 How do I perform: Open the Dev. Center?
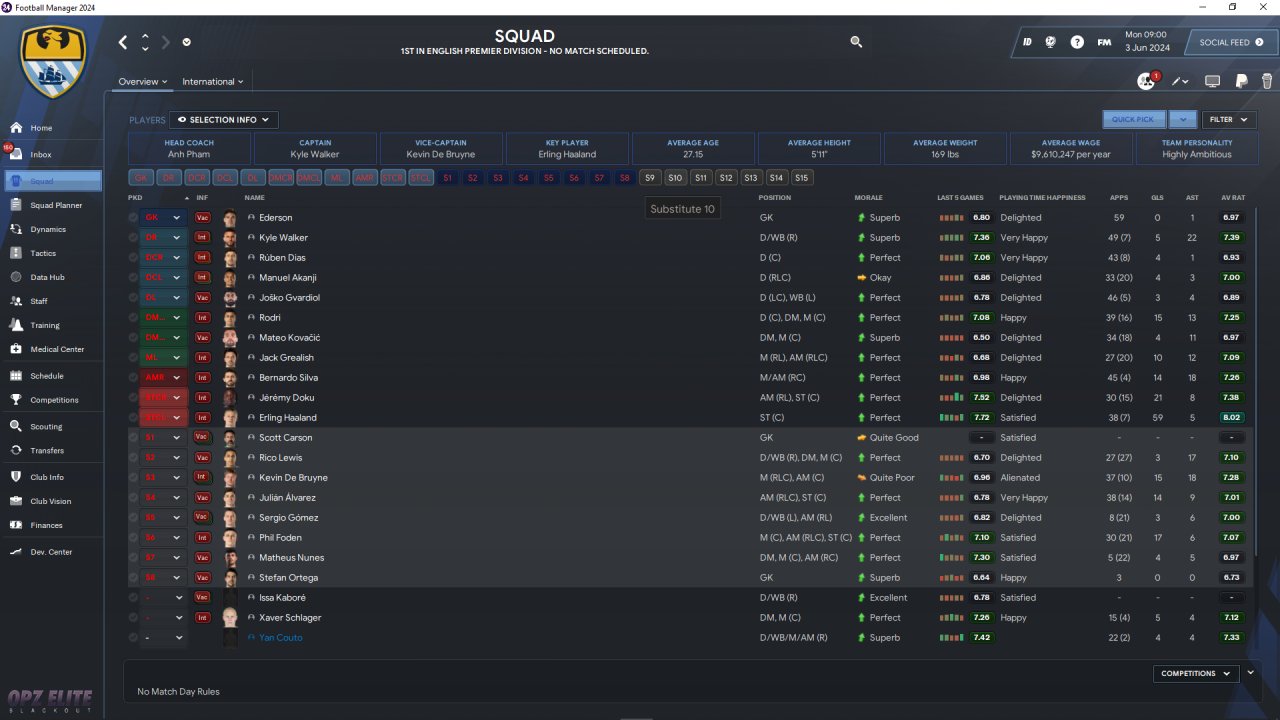tap(52, 552)
